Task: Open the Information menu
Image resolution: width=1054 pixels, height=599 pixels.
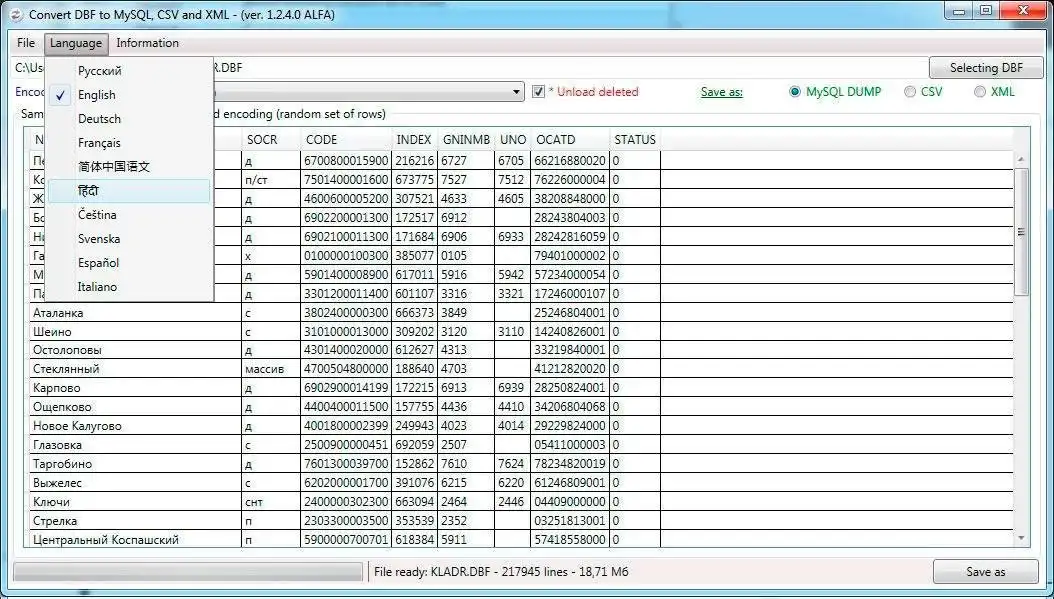Action: click(x=147, y=43)
